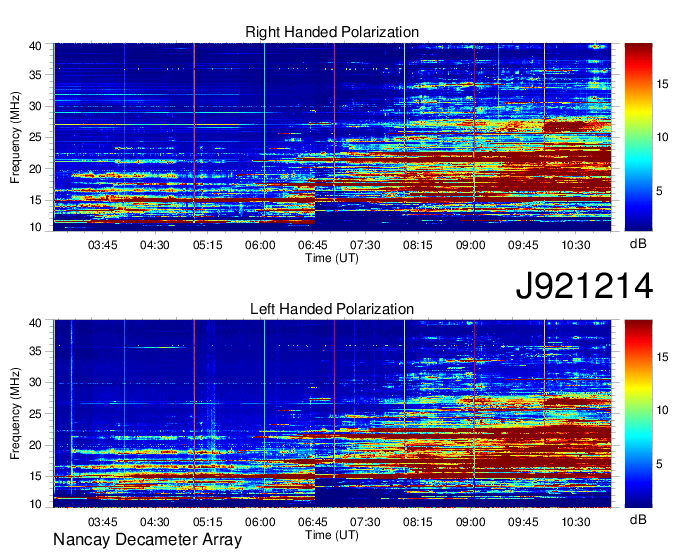Click the 10 dB tick on Right Handed colorbar
Viewport: 680px width, 552px height.
[x=662, y=137]
